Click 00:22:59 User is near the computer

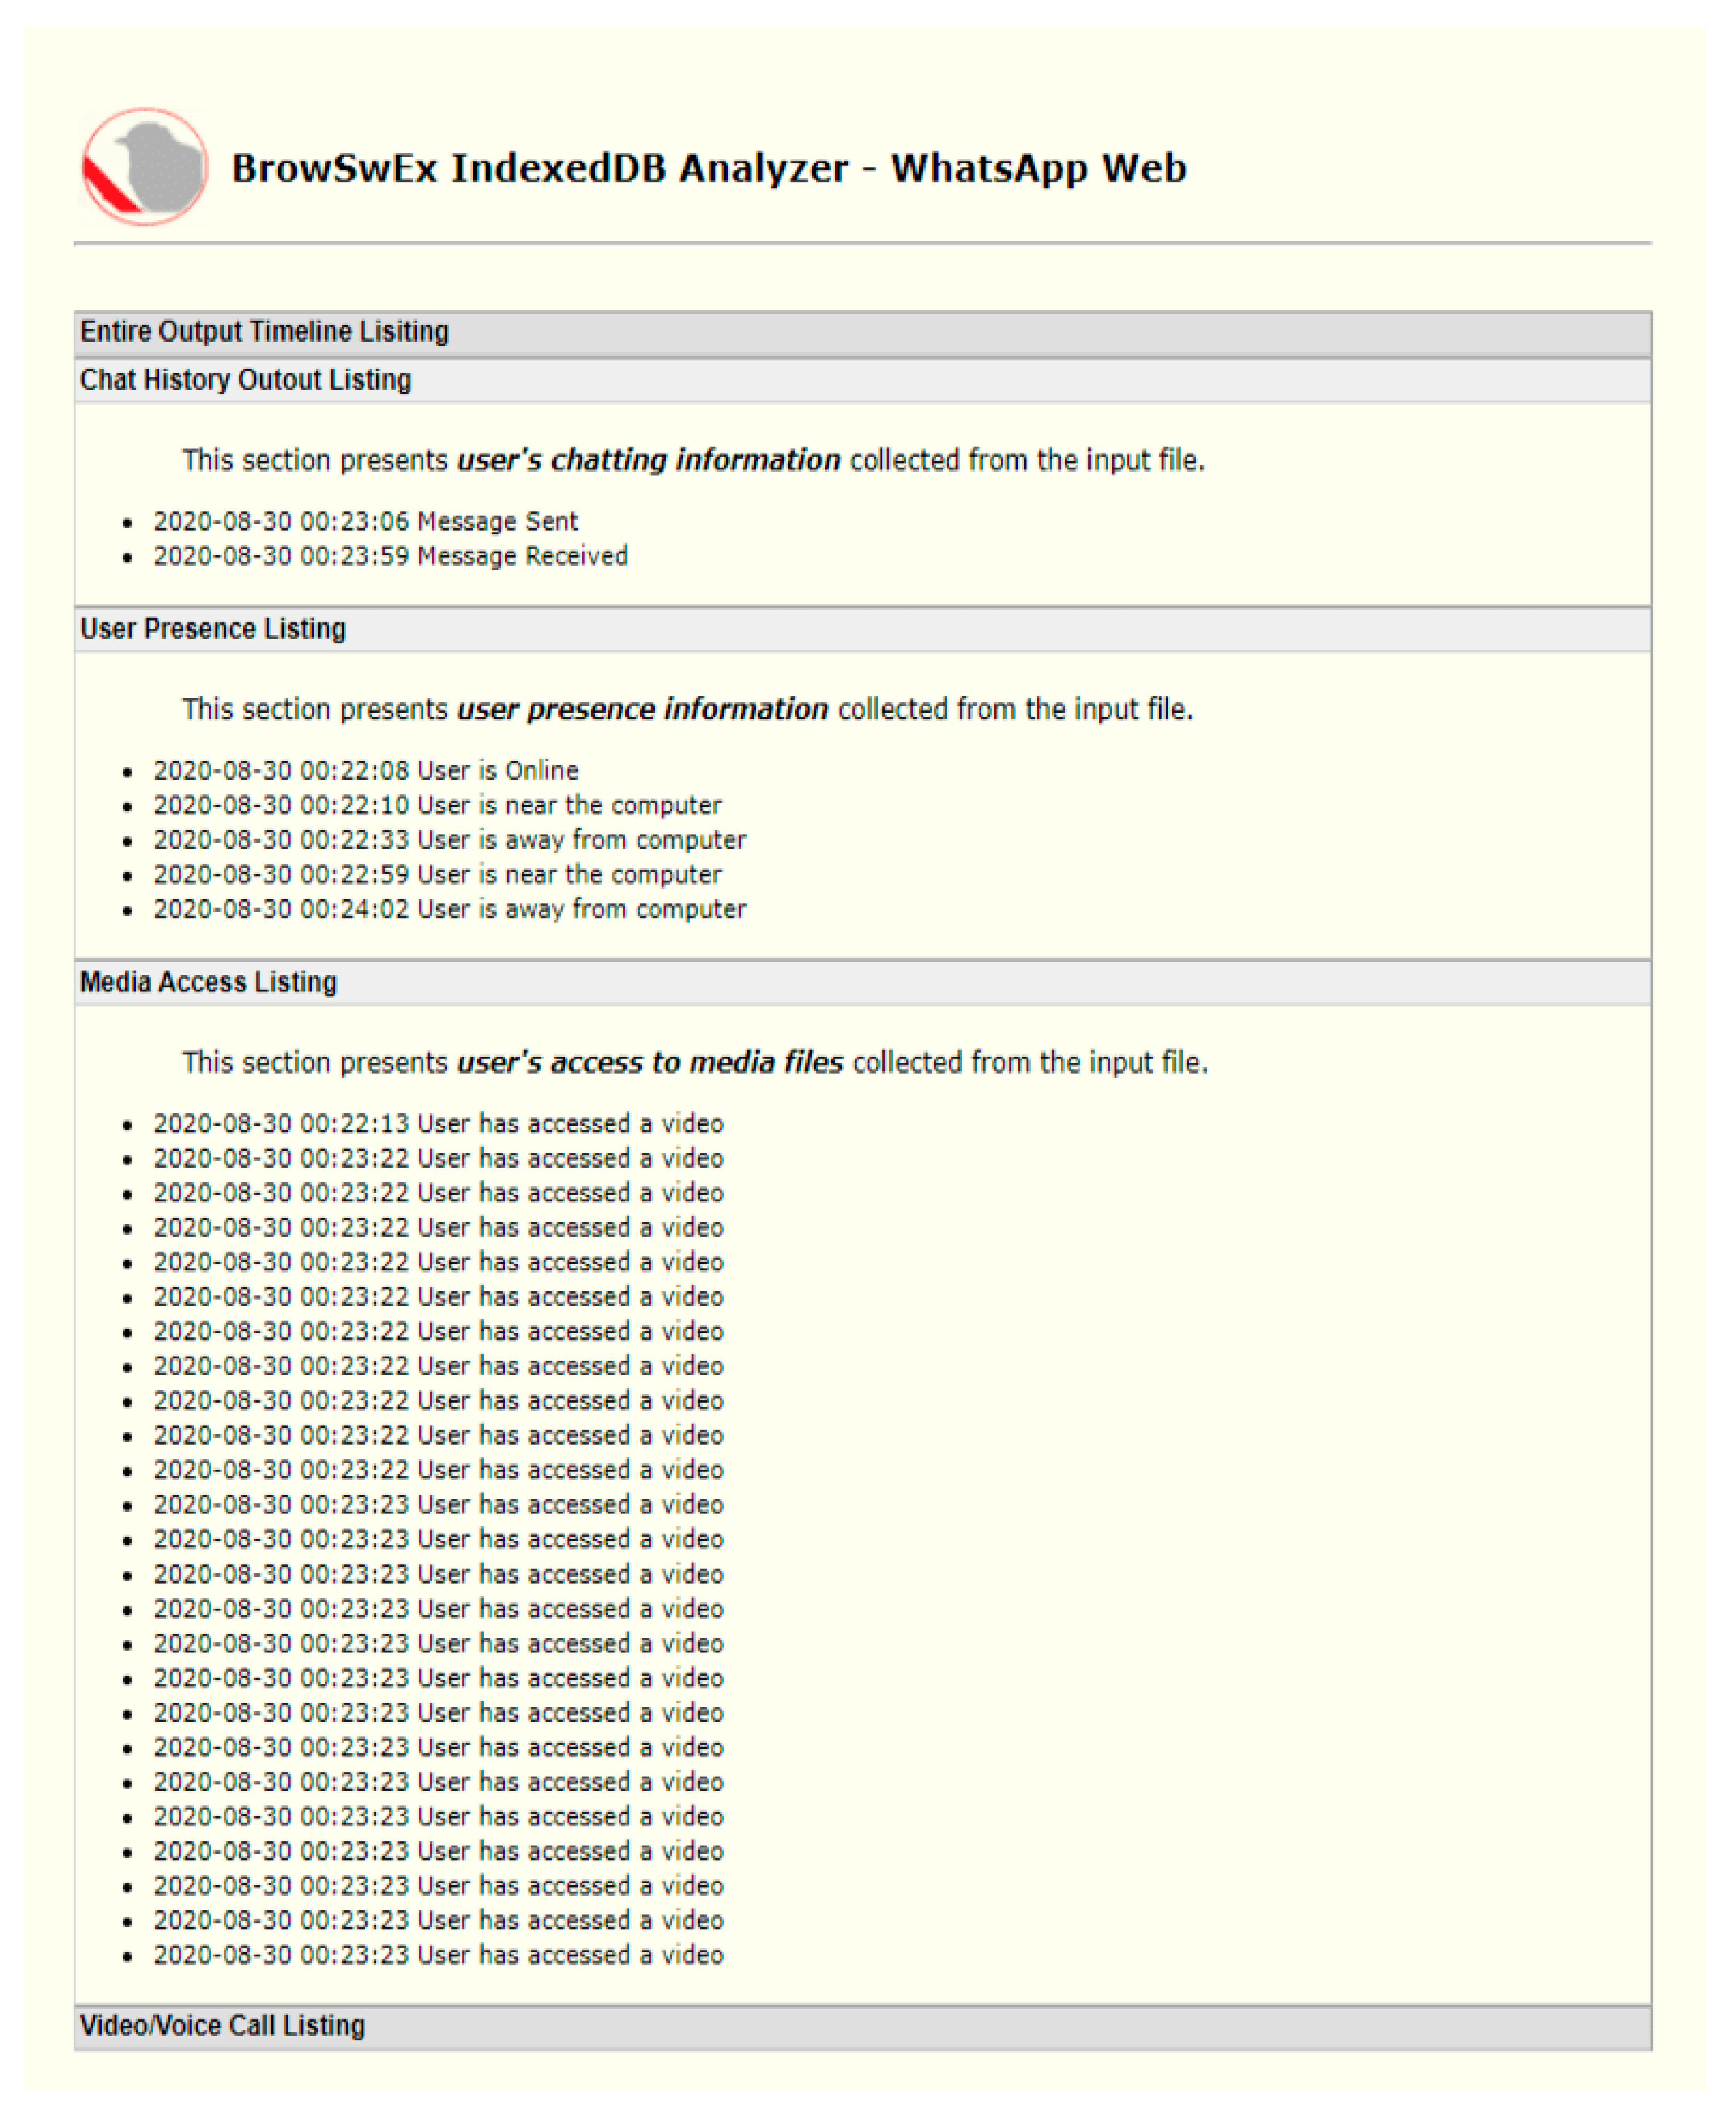[x=437, y=874]
